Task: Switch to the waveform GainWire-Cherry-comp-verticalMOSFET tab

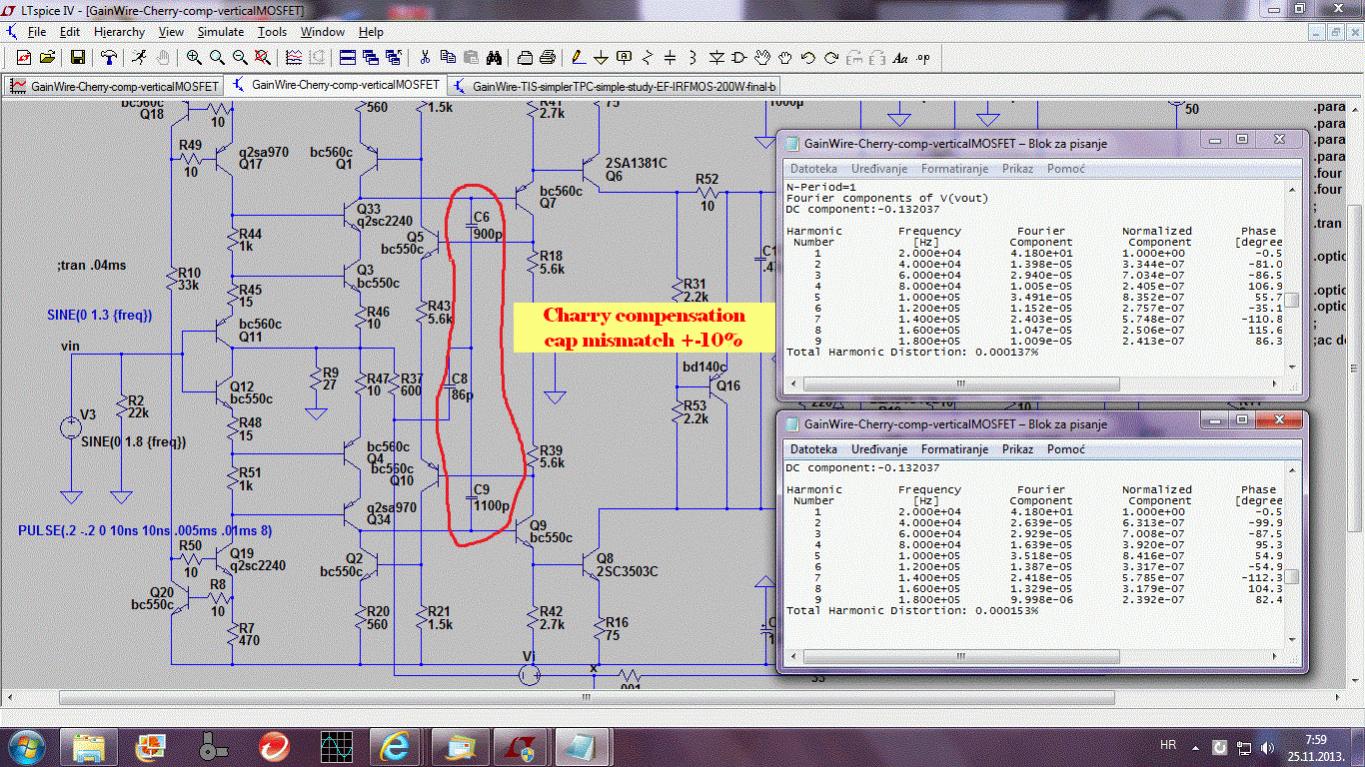Action: click(114, 86)
